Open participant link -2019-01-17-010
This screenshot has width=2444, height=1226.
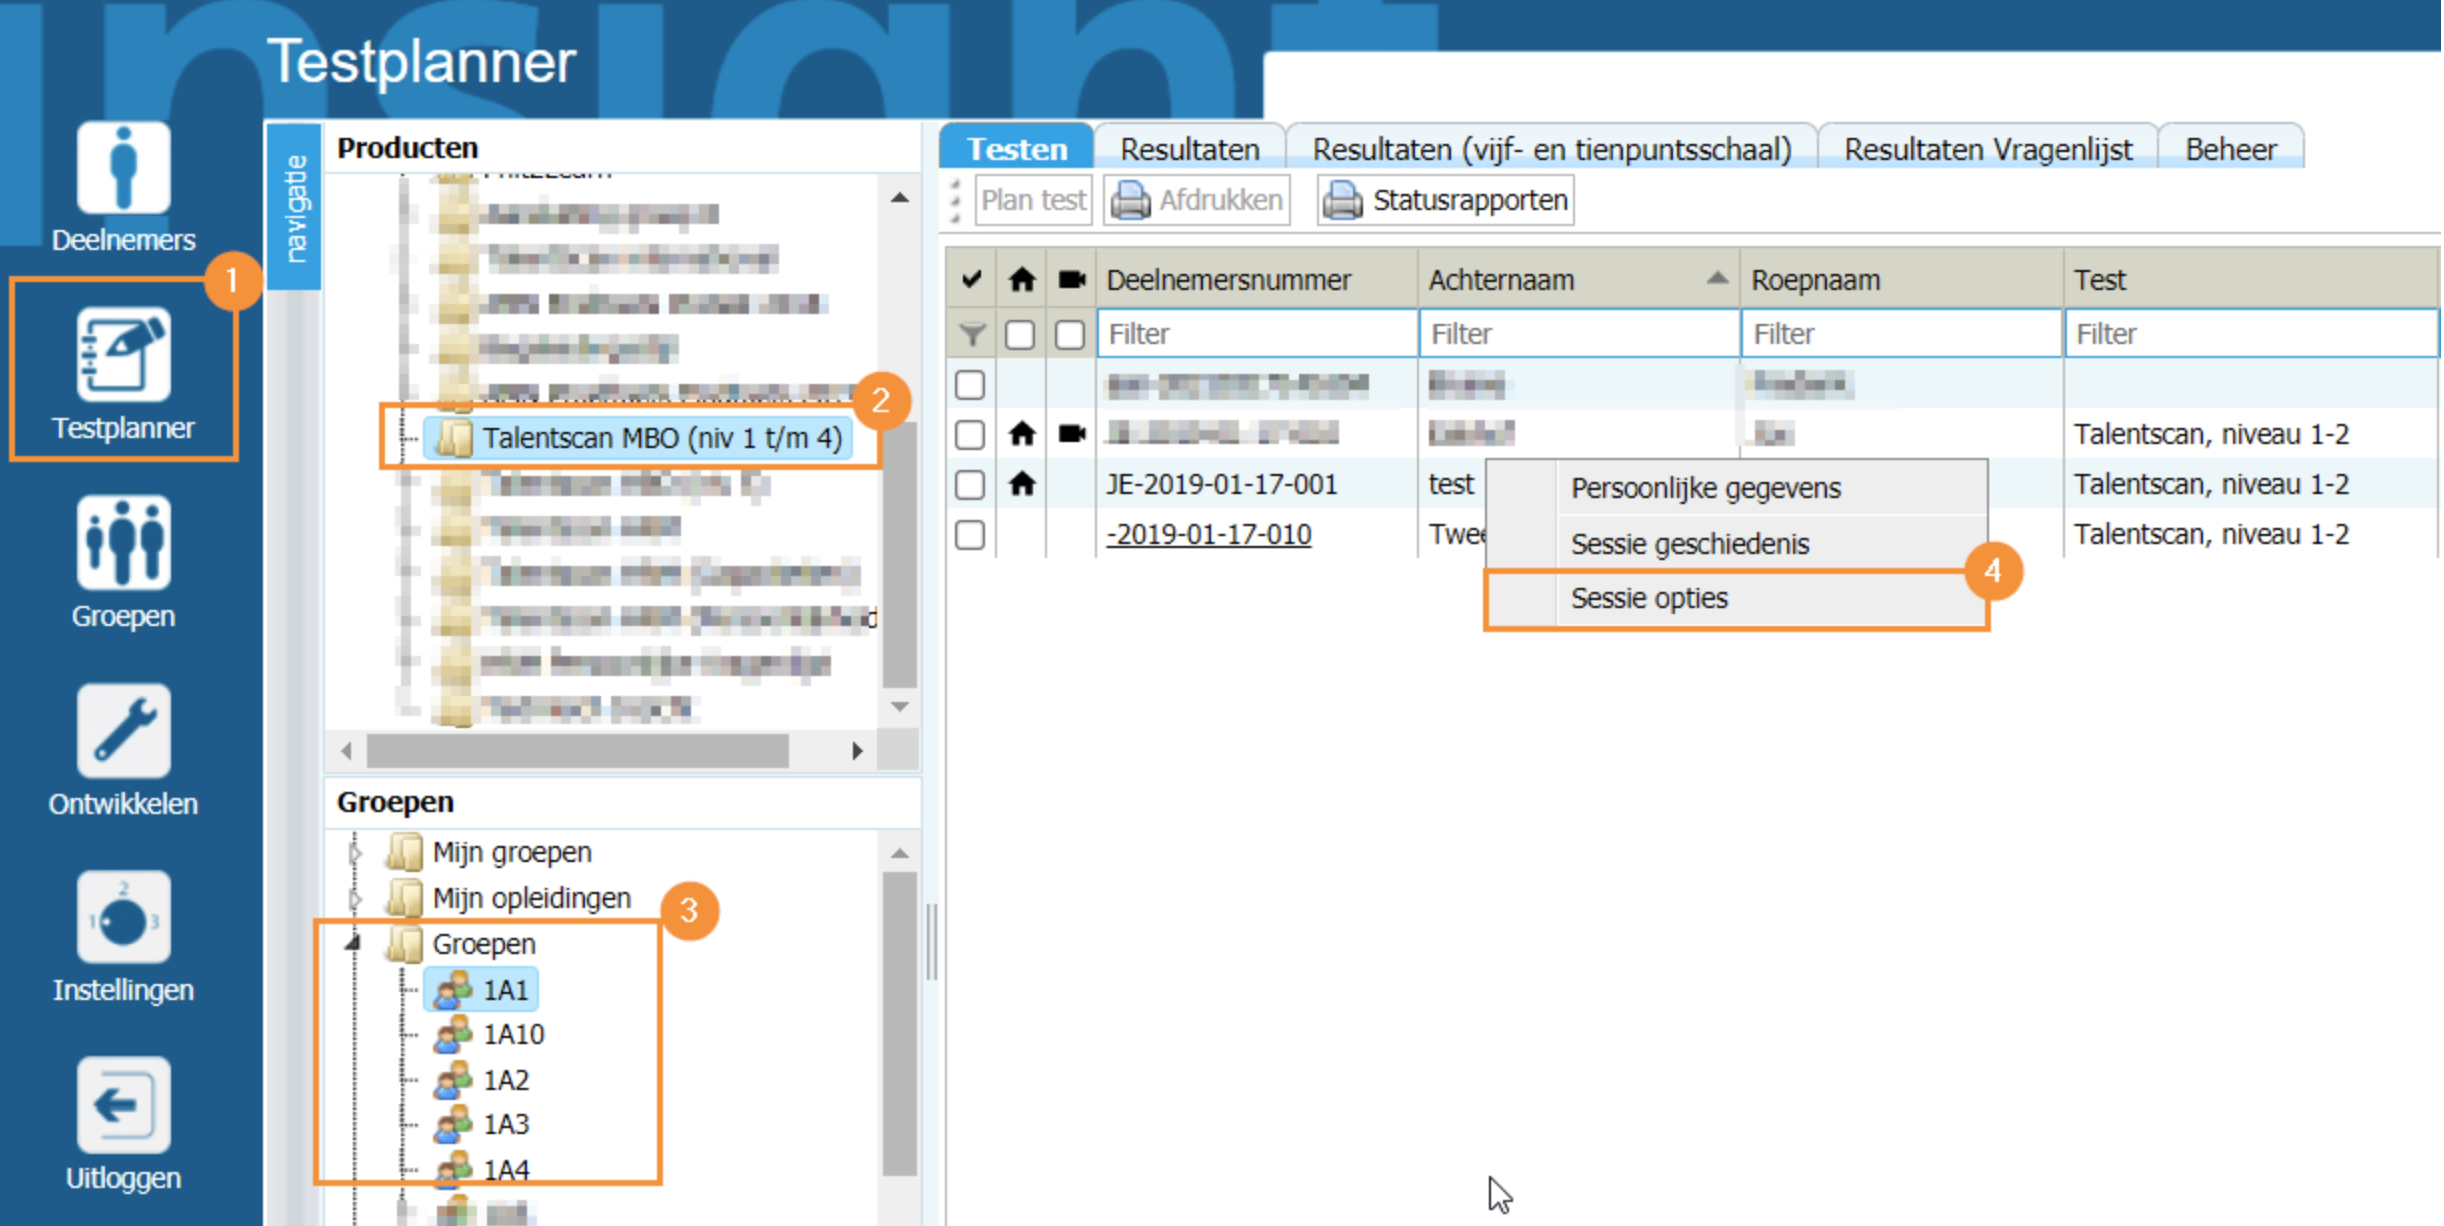[x=1208, y=535]
